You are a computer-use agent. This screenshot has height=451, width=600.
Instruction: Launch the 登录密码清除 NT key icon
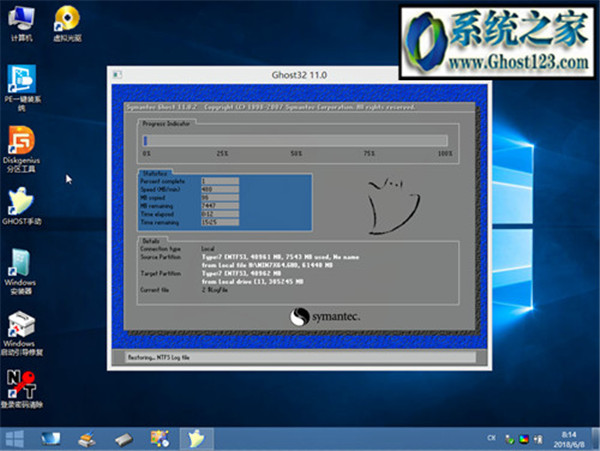click(x=21, y=389)
